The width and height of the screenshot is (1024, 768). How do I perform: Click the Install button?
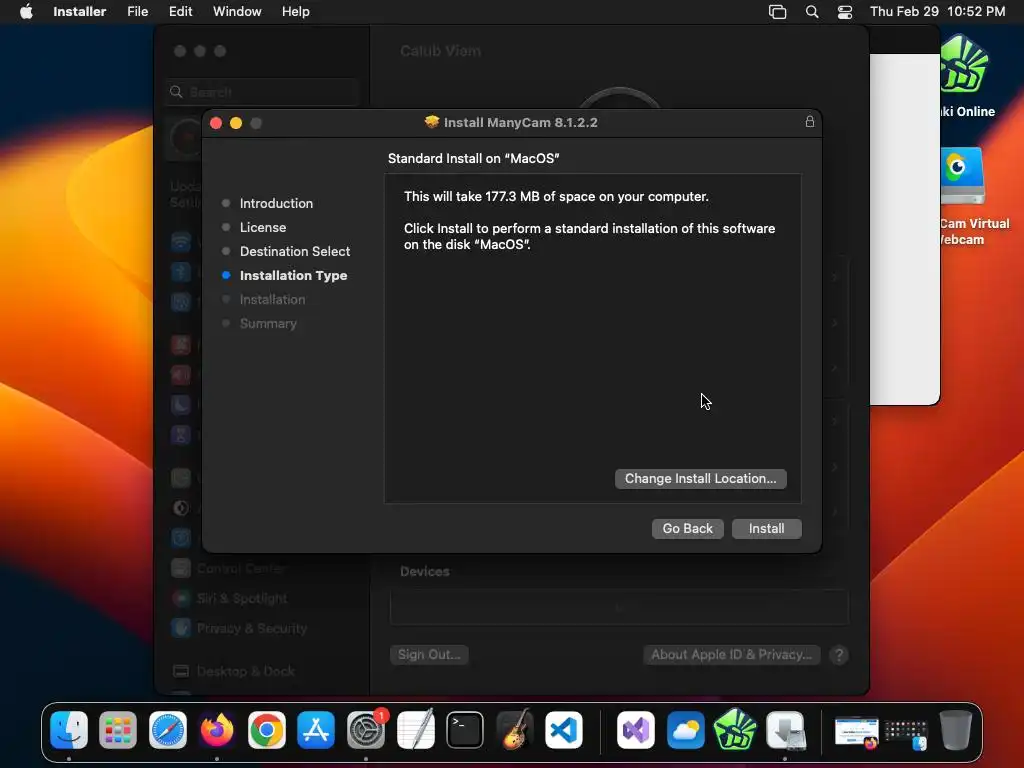pos(766,528)
